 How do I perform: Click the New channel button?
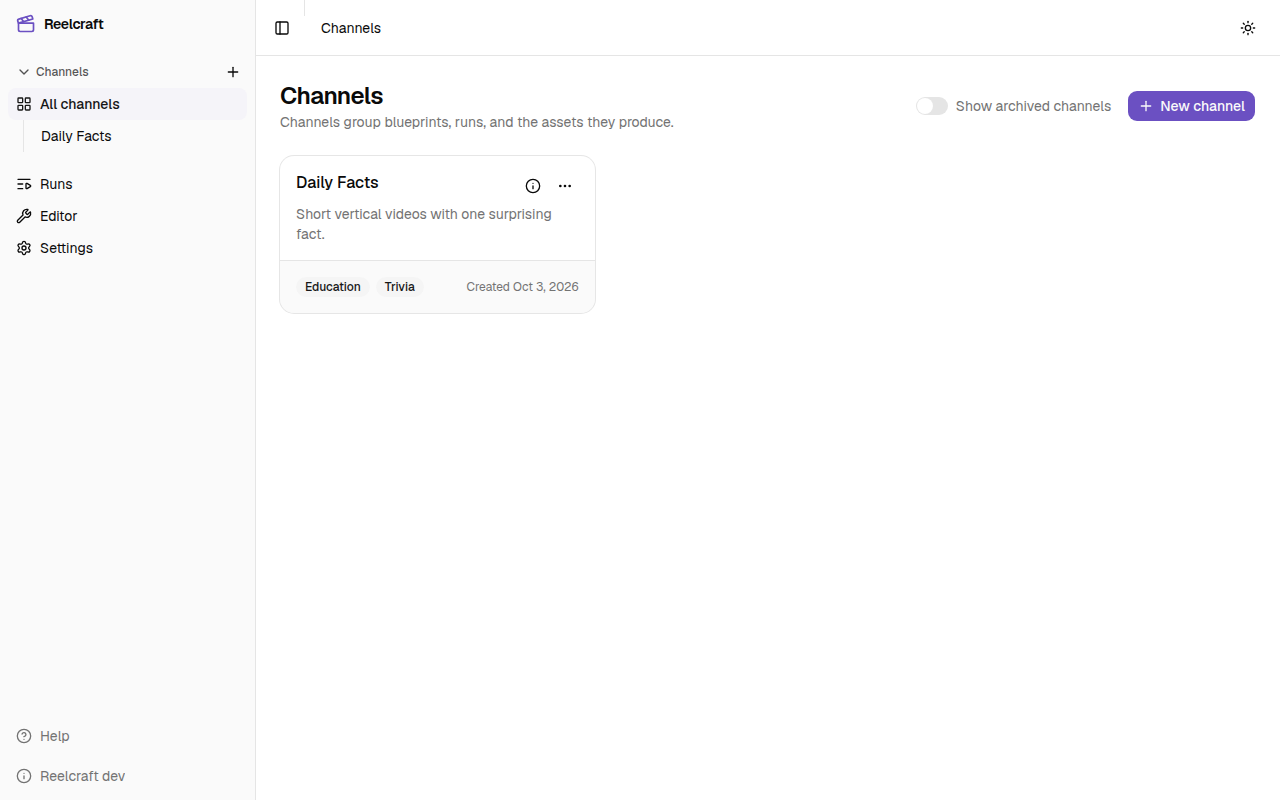pyautogui.click(x=1191, y=106)
